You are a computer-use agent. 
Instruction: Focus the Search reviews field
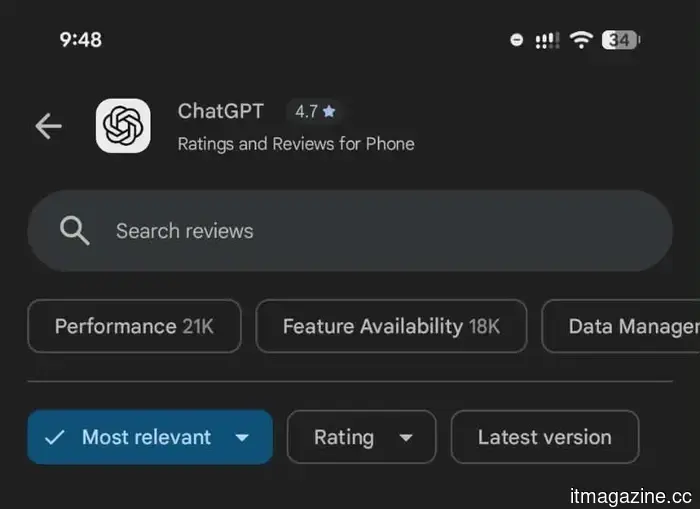point(350,231)
